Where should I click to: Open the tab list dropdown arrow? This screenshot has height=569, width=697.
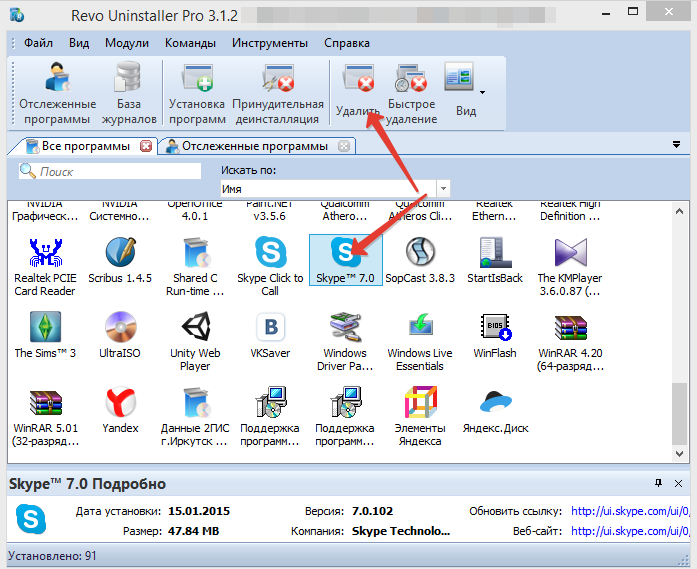tap(676, 144)
